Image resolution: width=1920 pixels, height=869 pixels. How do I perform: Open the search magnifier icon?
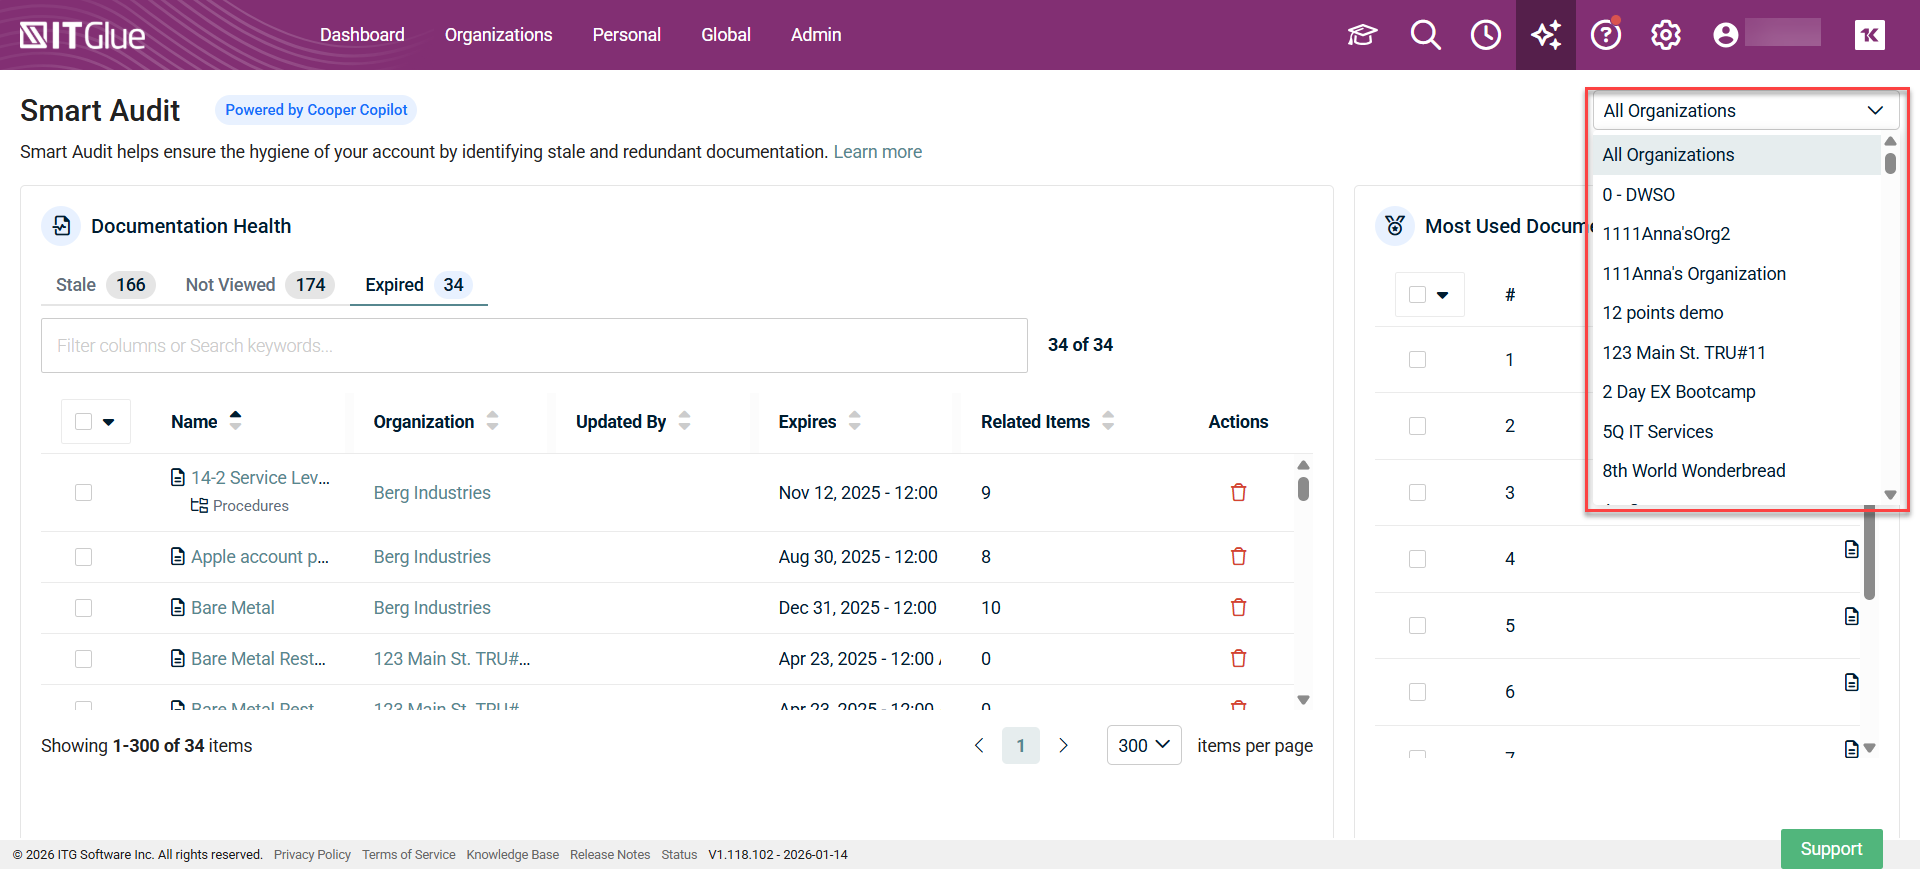(1425, 35)
